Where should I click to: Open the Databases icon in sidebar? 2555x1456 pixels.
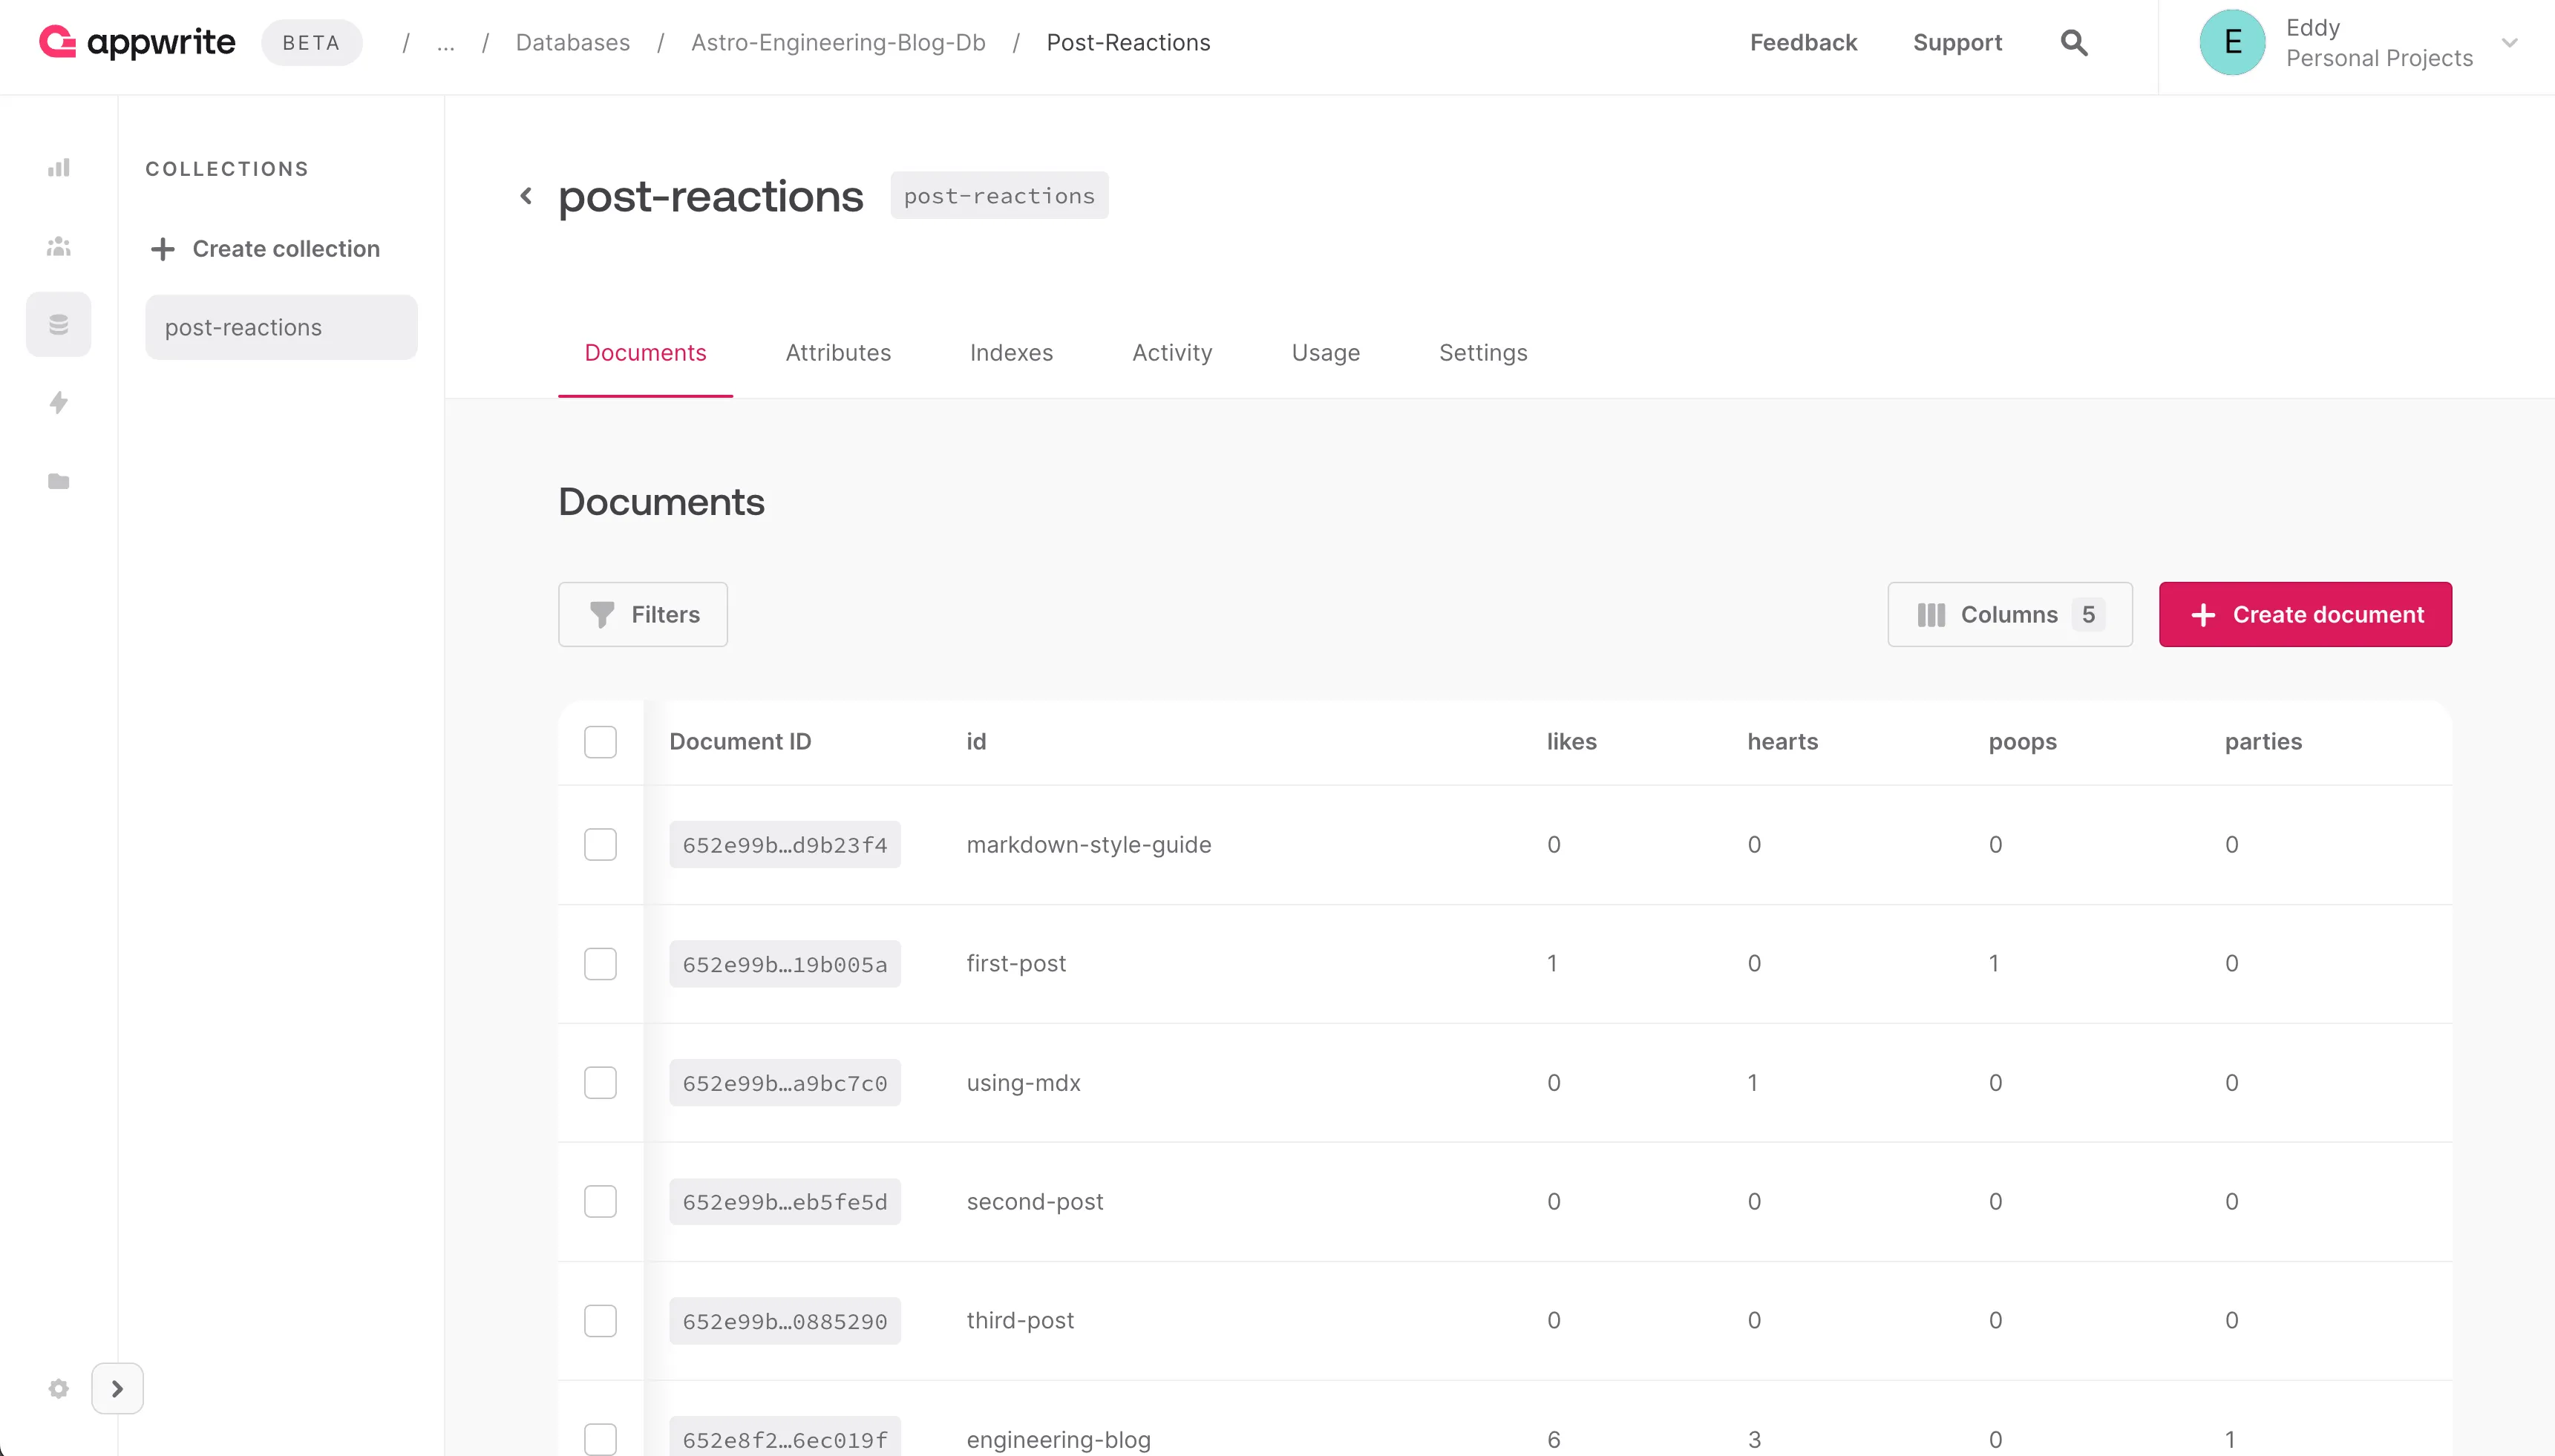58,323
